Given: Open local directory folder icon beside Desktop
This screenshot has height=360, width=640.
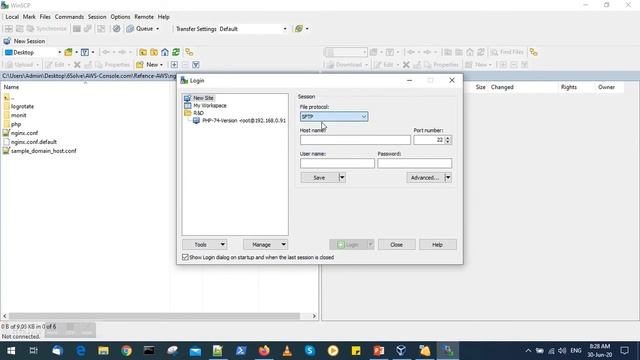Looking at the screenshot, I should point(68,52).
